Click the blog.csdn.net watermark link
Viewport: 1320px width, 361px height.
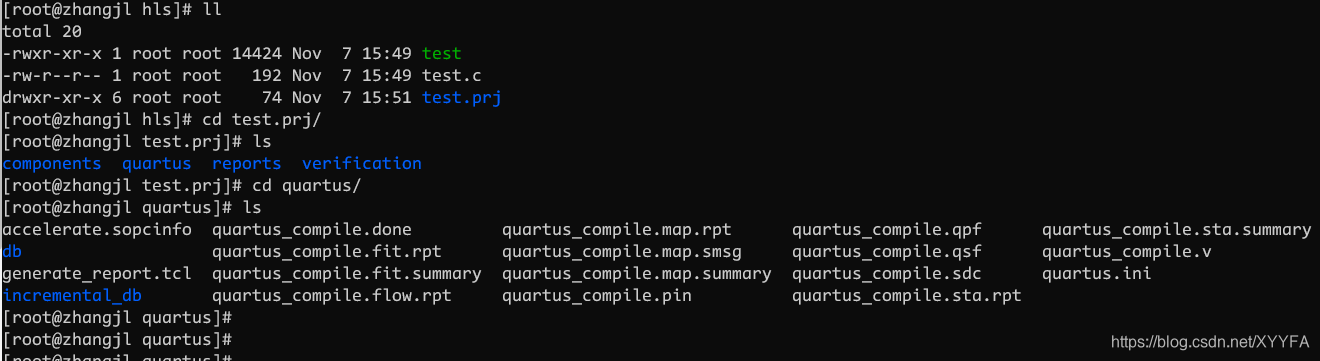click(1211, 342)
